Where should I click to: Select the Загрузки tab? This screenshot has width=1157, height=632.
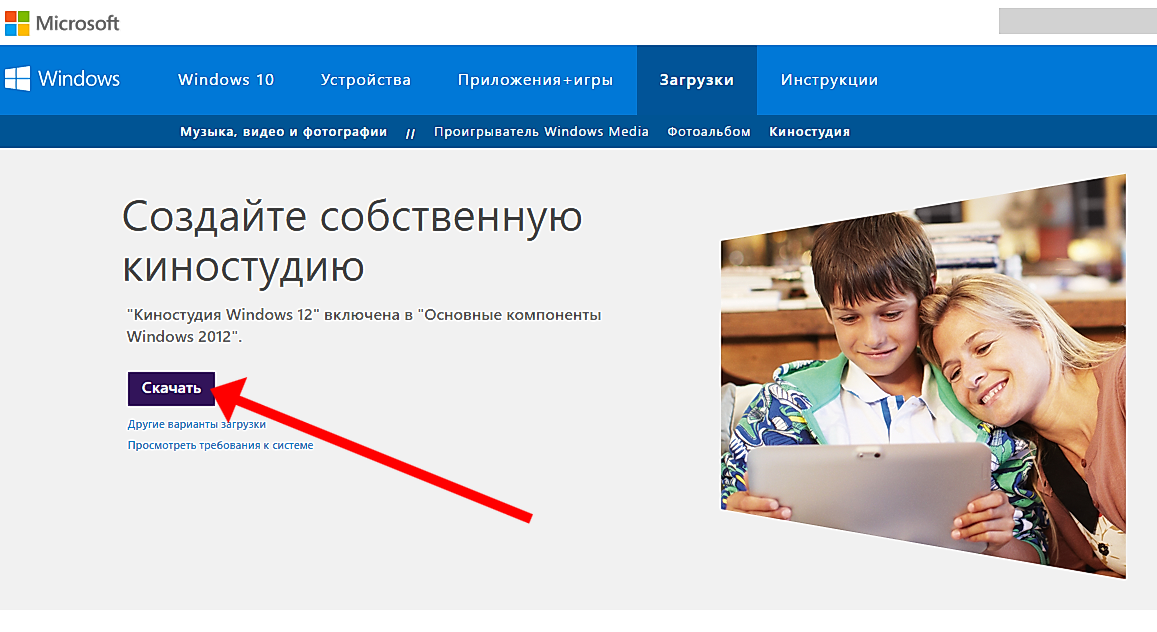pos(696,80)
